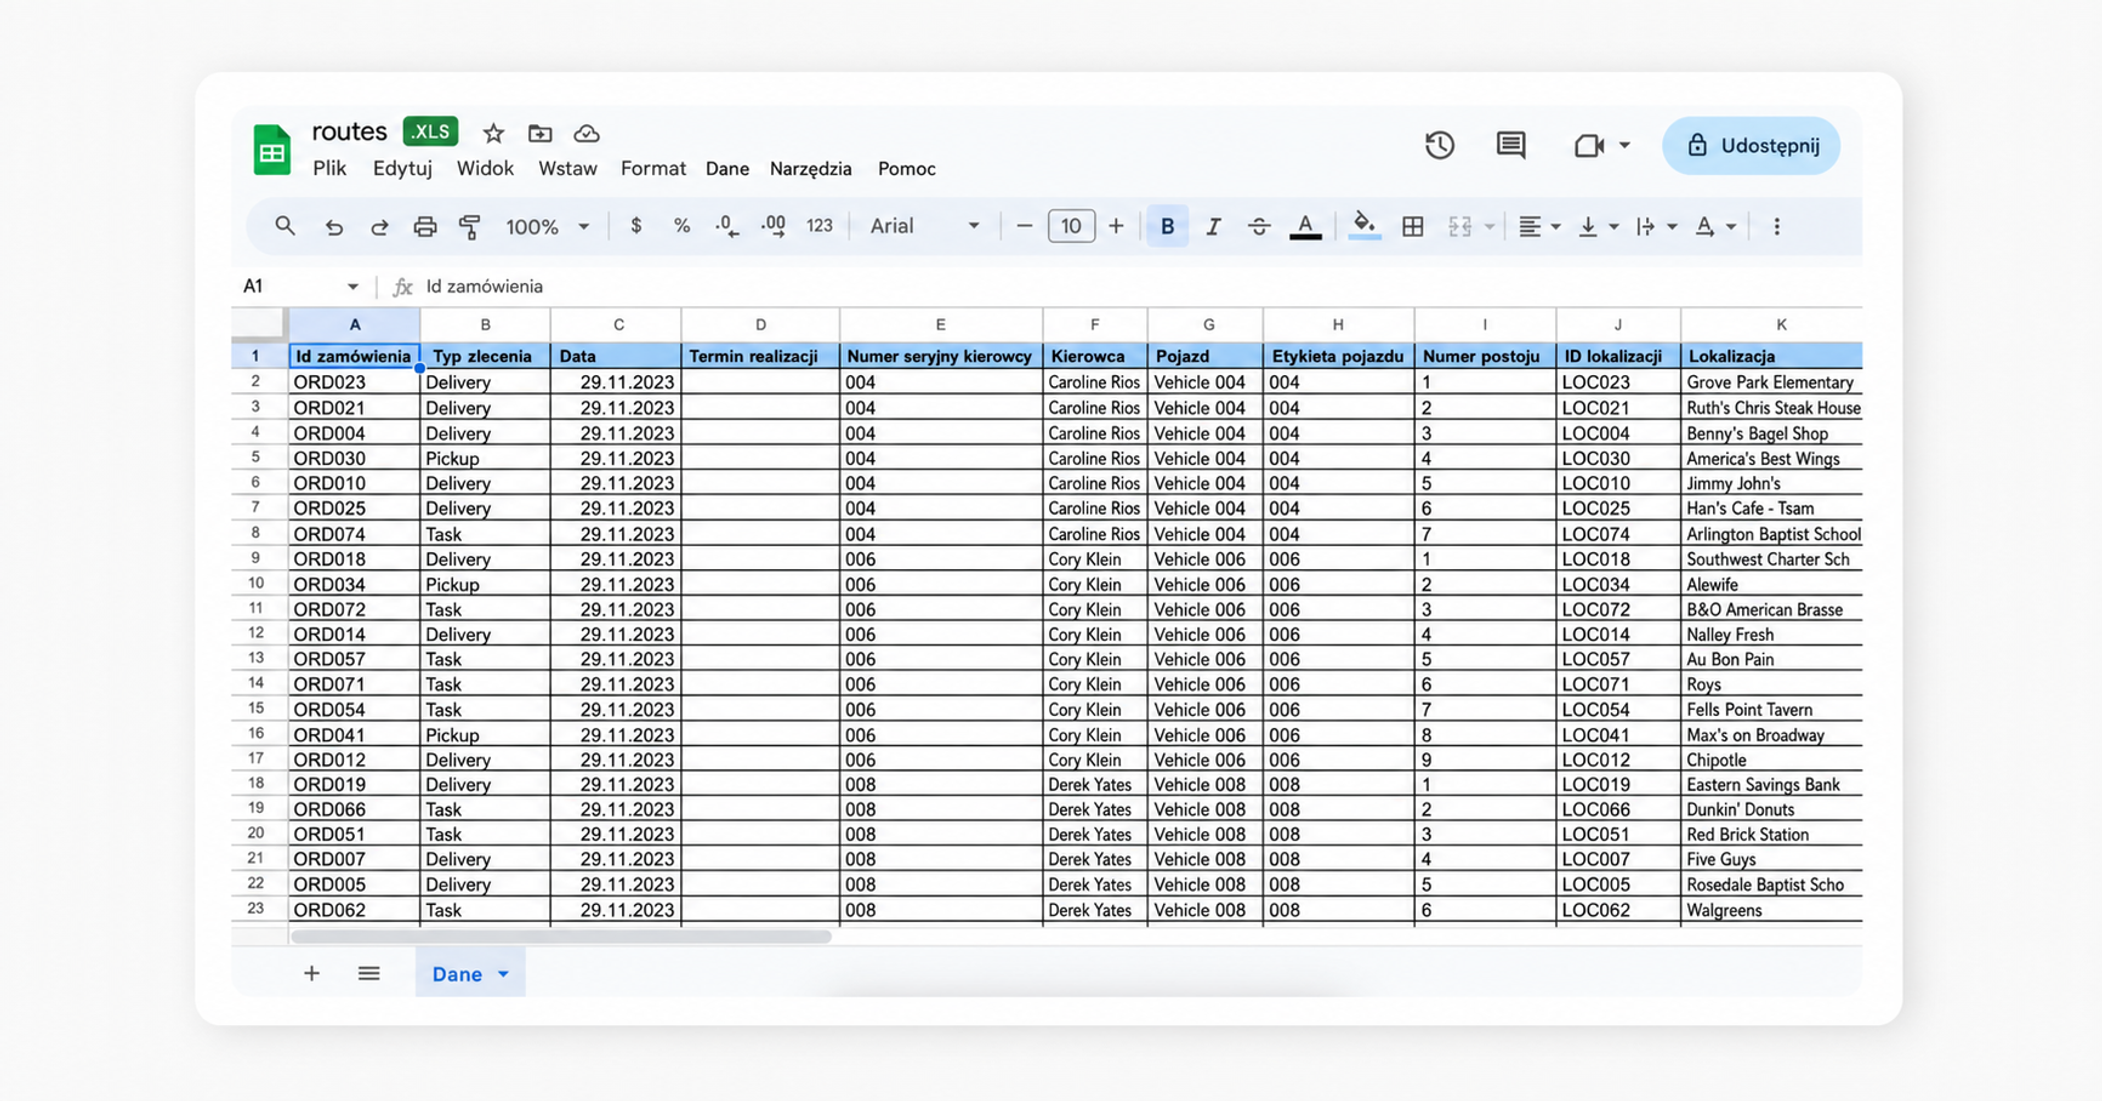
Task: Open the Narzędzia menu
Action: click(810, 169)
